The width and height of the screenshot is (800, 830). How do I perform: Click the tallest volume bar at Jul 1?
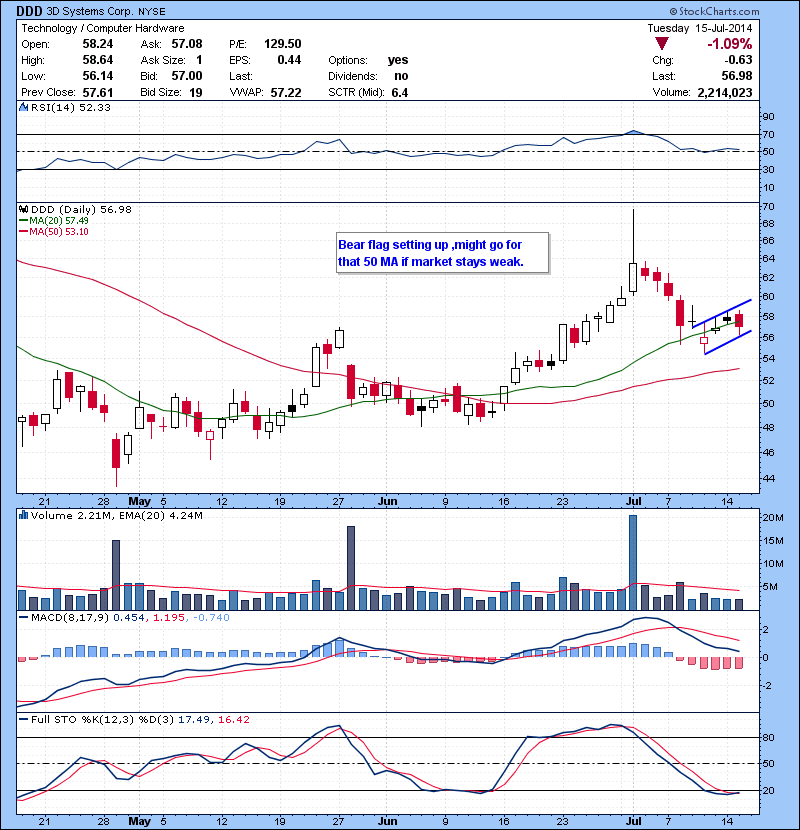point(633,563)
